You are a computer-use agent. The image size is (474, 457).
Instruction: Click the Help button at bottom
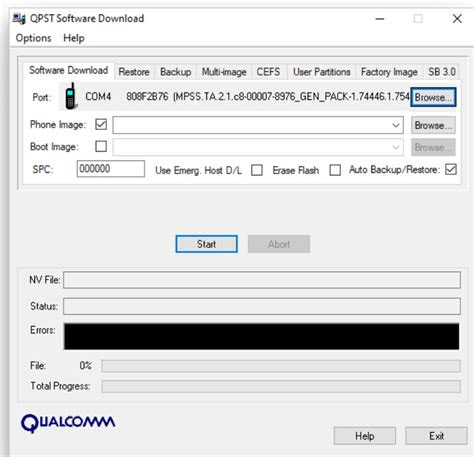pyautogui.click(x=365, y=436)
